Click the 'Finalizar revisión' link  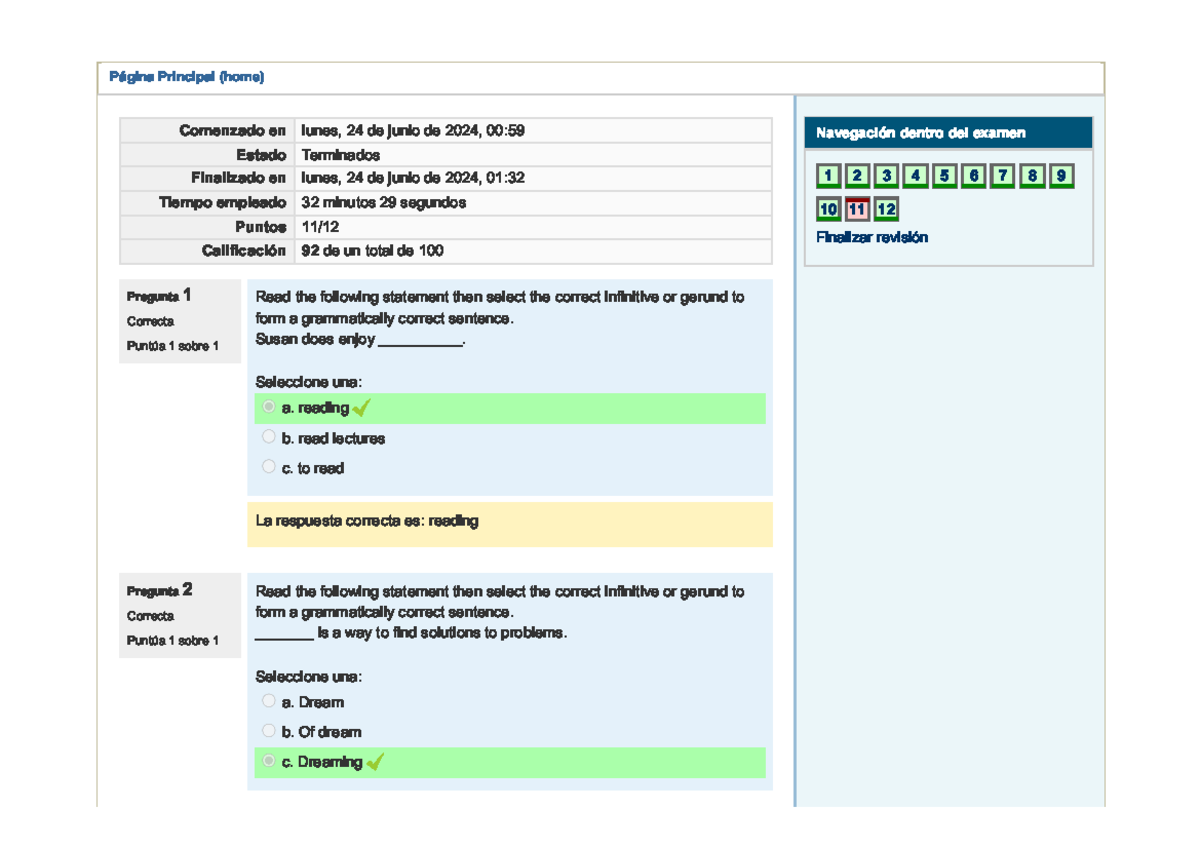point(873,237)
